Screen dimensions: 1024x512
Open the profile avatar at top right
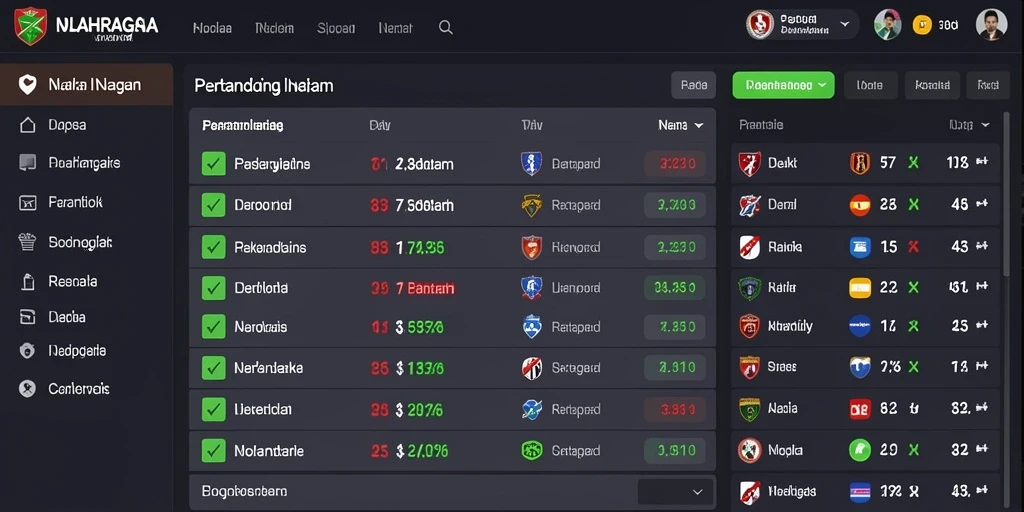point(991,25)
